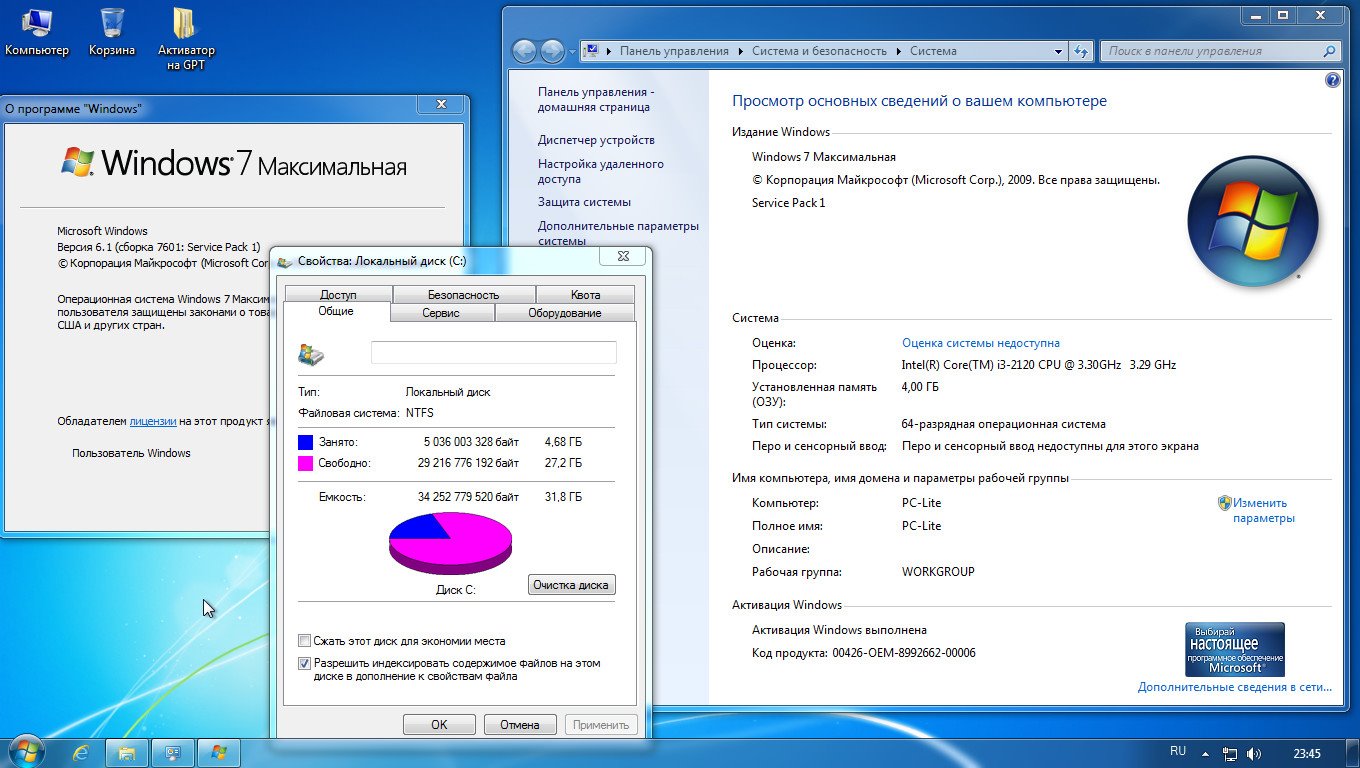1360x768 pixels.
Task: Click the Панель управления breadcrumb
Action: pos(674,51)
